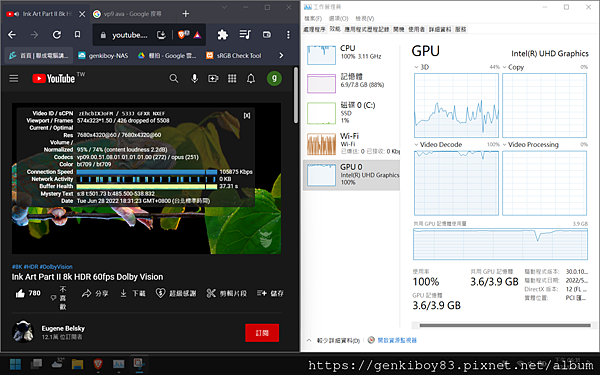
Task: Switch to Task Manager's last tab (Services)
Action: (461, 29)
